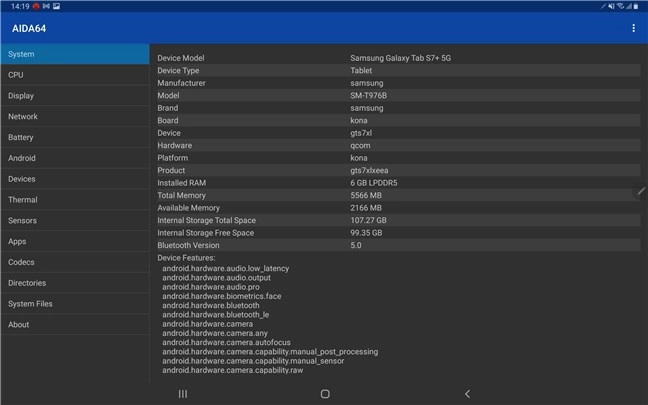The height and width of the screenshot is (405, 648).
Task: Click the Manufacturer row label
Action: click(181, 83)
